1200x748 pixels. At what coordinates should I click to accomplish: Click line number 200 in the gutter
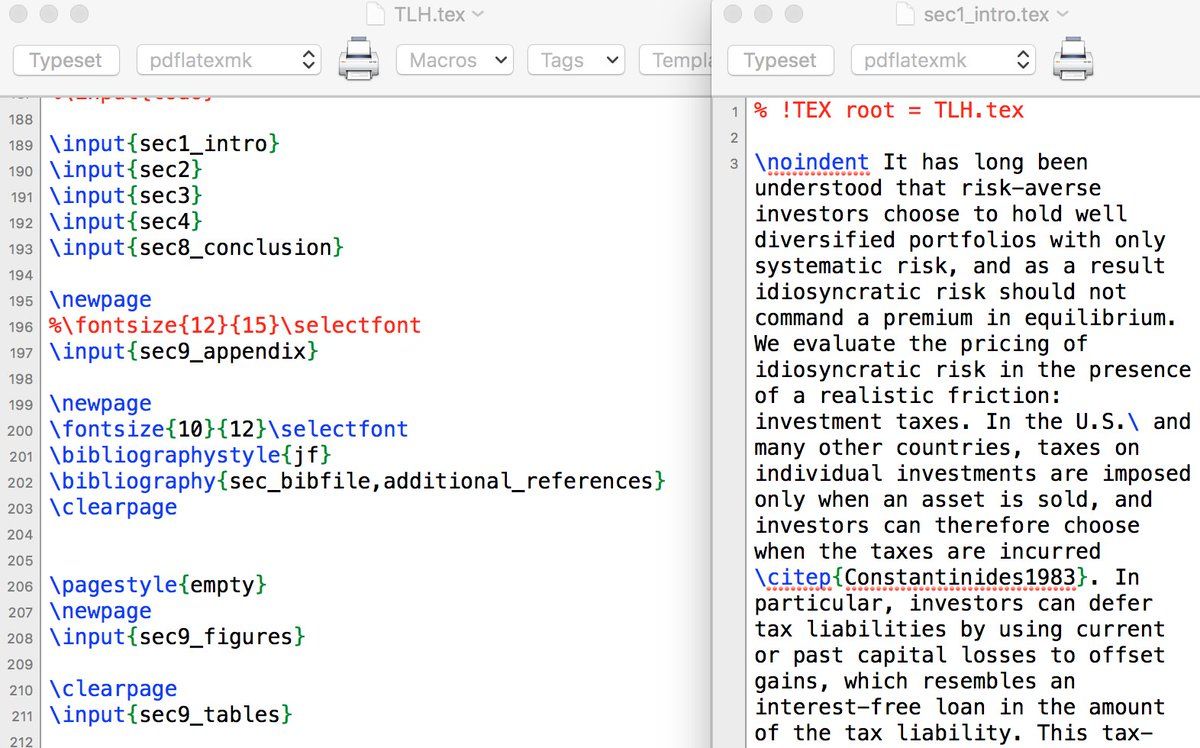(19, 428)
